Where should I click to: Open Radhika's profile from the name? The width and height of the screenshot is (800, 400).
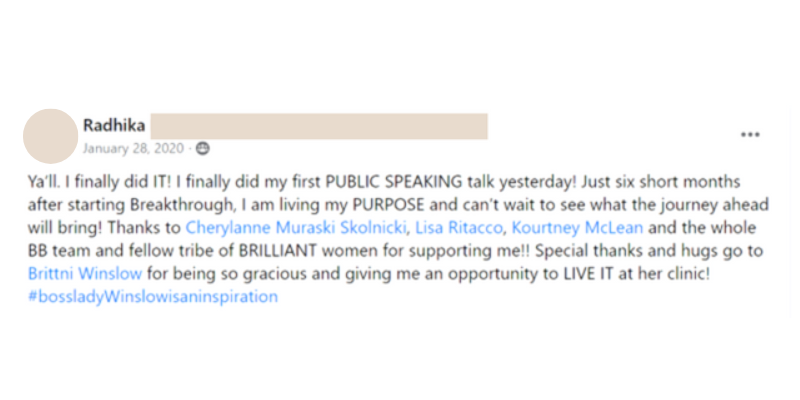114,125
